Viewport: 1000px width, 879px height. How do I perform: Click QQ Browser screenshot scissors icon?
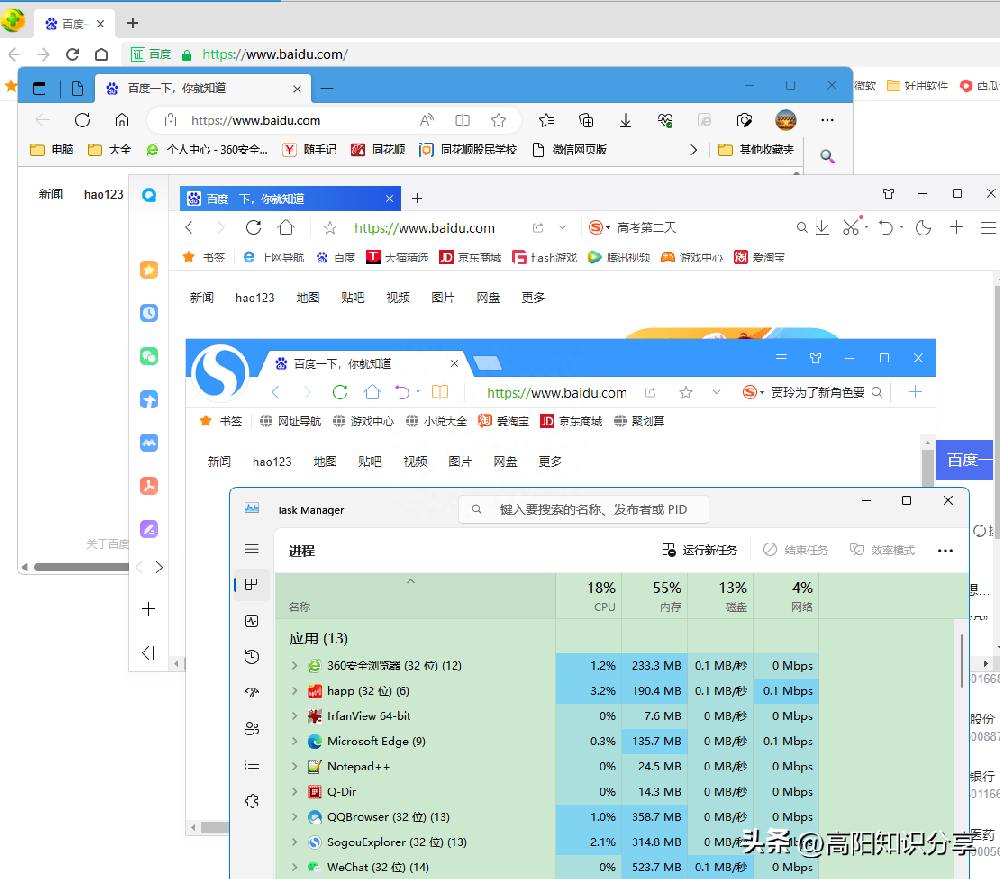[851, 227]
